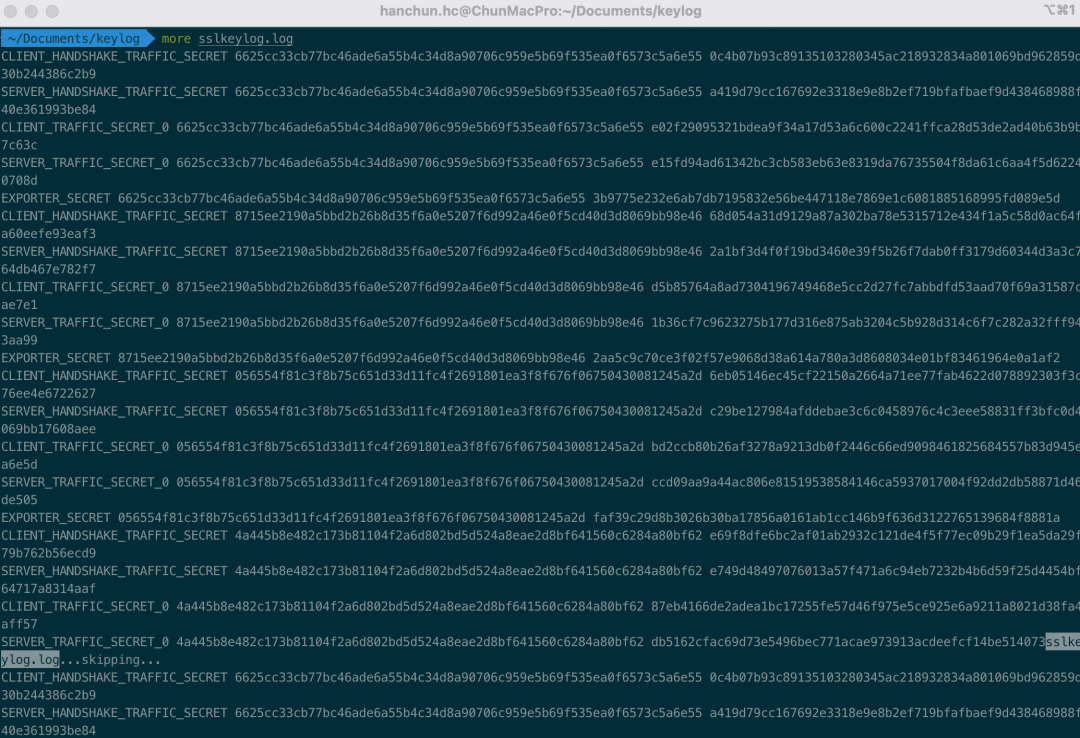Click the wrapped fragment '3aa99'

[x=19, y=340]
